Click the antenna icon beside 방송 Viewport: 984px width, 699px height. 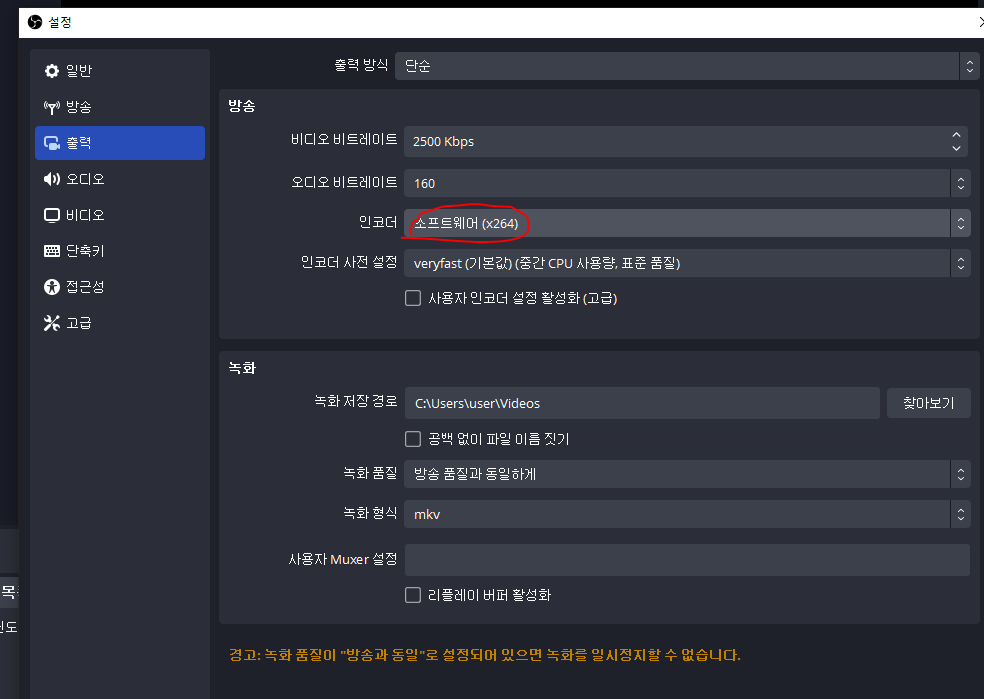51,107
